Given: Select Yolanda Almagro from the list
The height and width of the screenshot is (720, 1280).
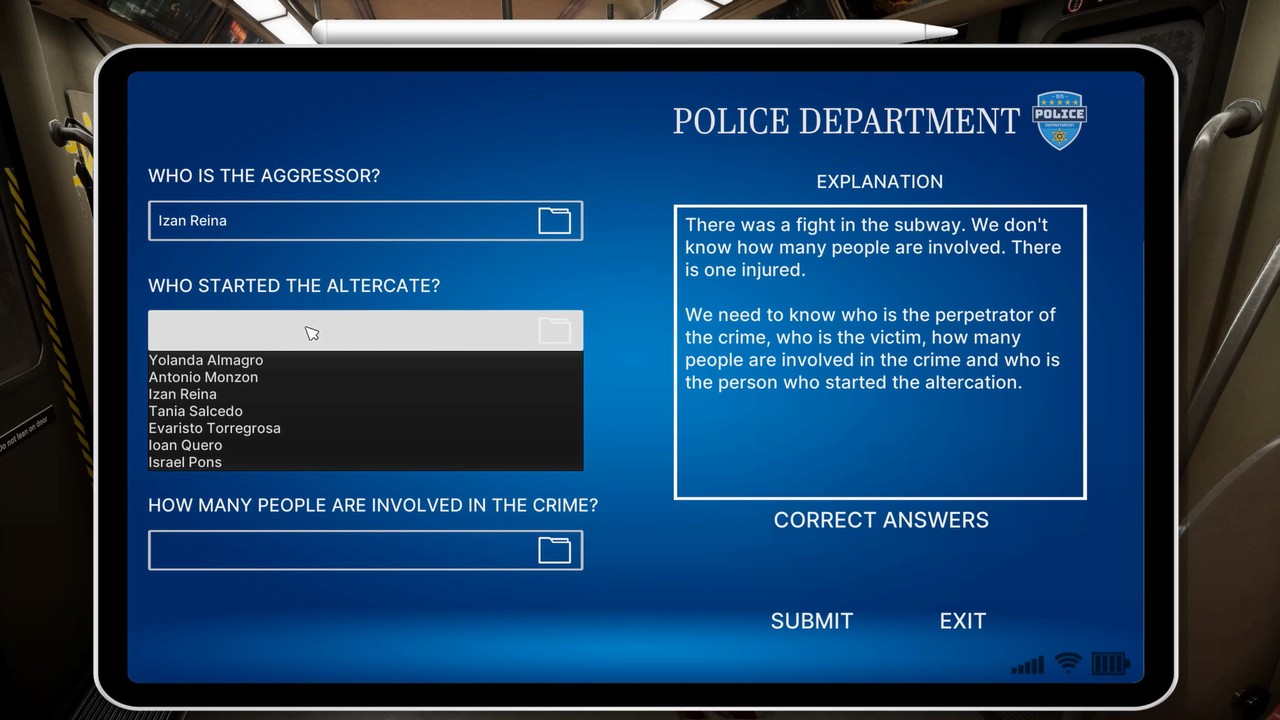Looking at the screenshot, I should (206, 360).
